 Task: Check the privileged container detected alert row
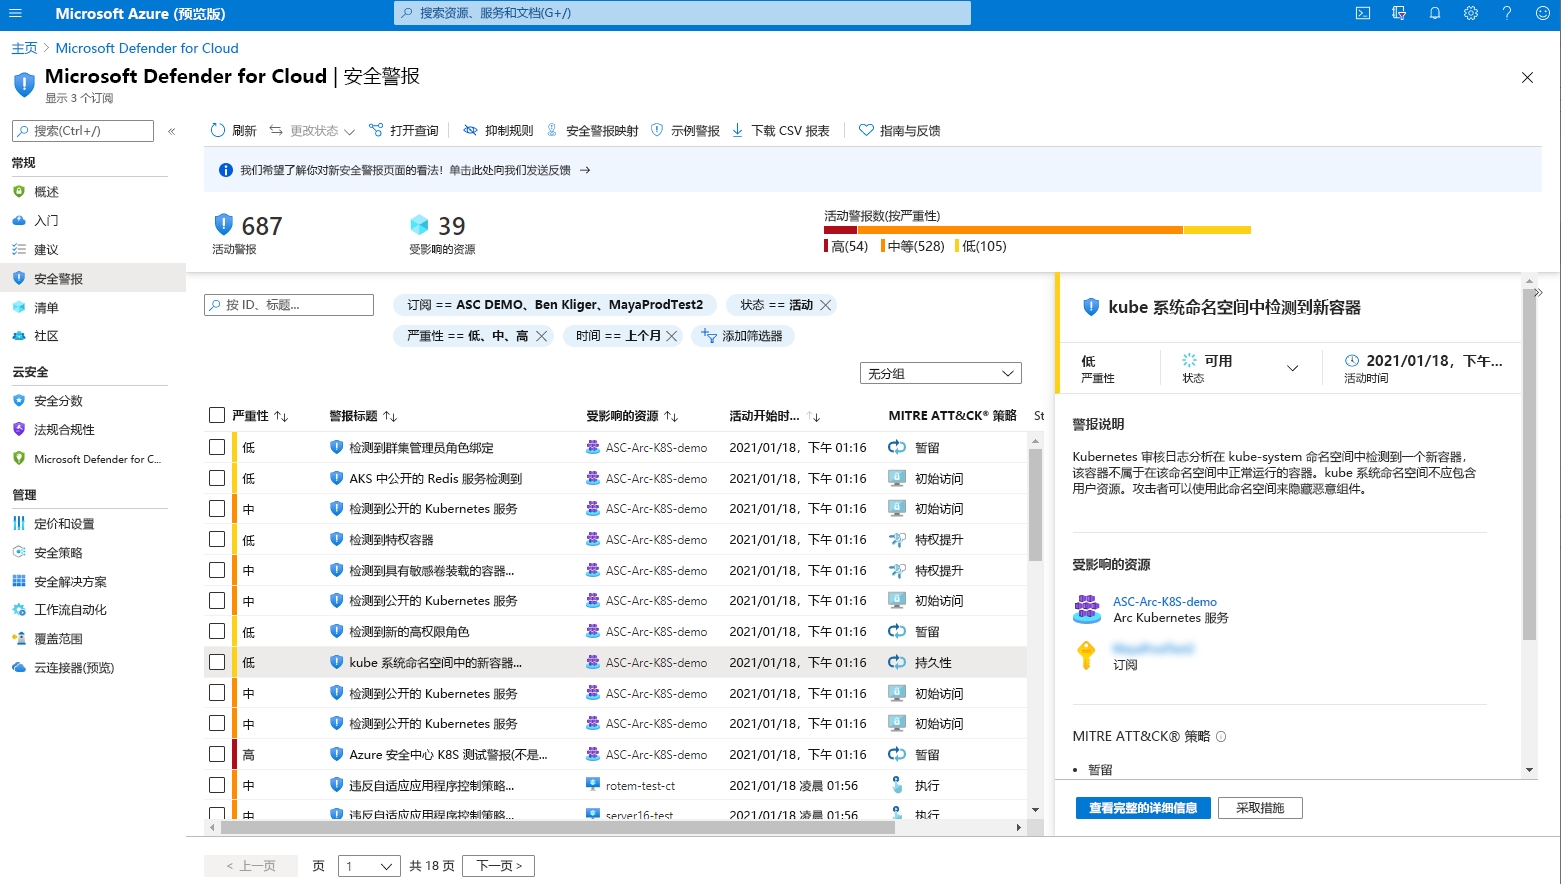point(217,539)
